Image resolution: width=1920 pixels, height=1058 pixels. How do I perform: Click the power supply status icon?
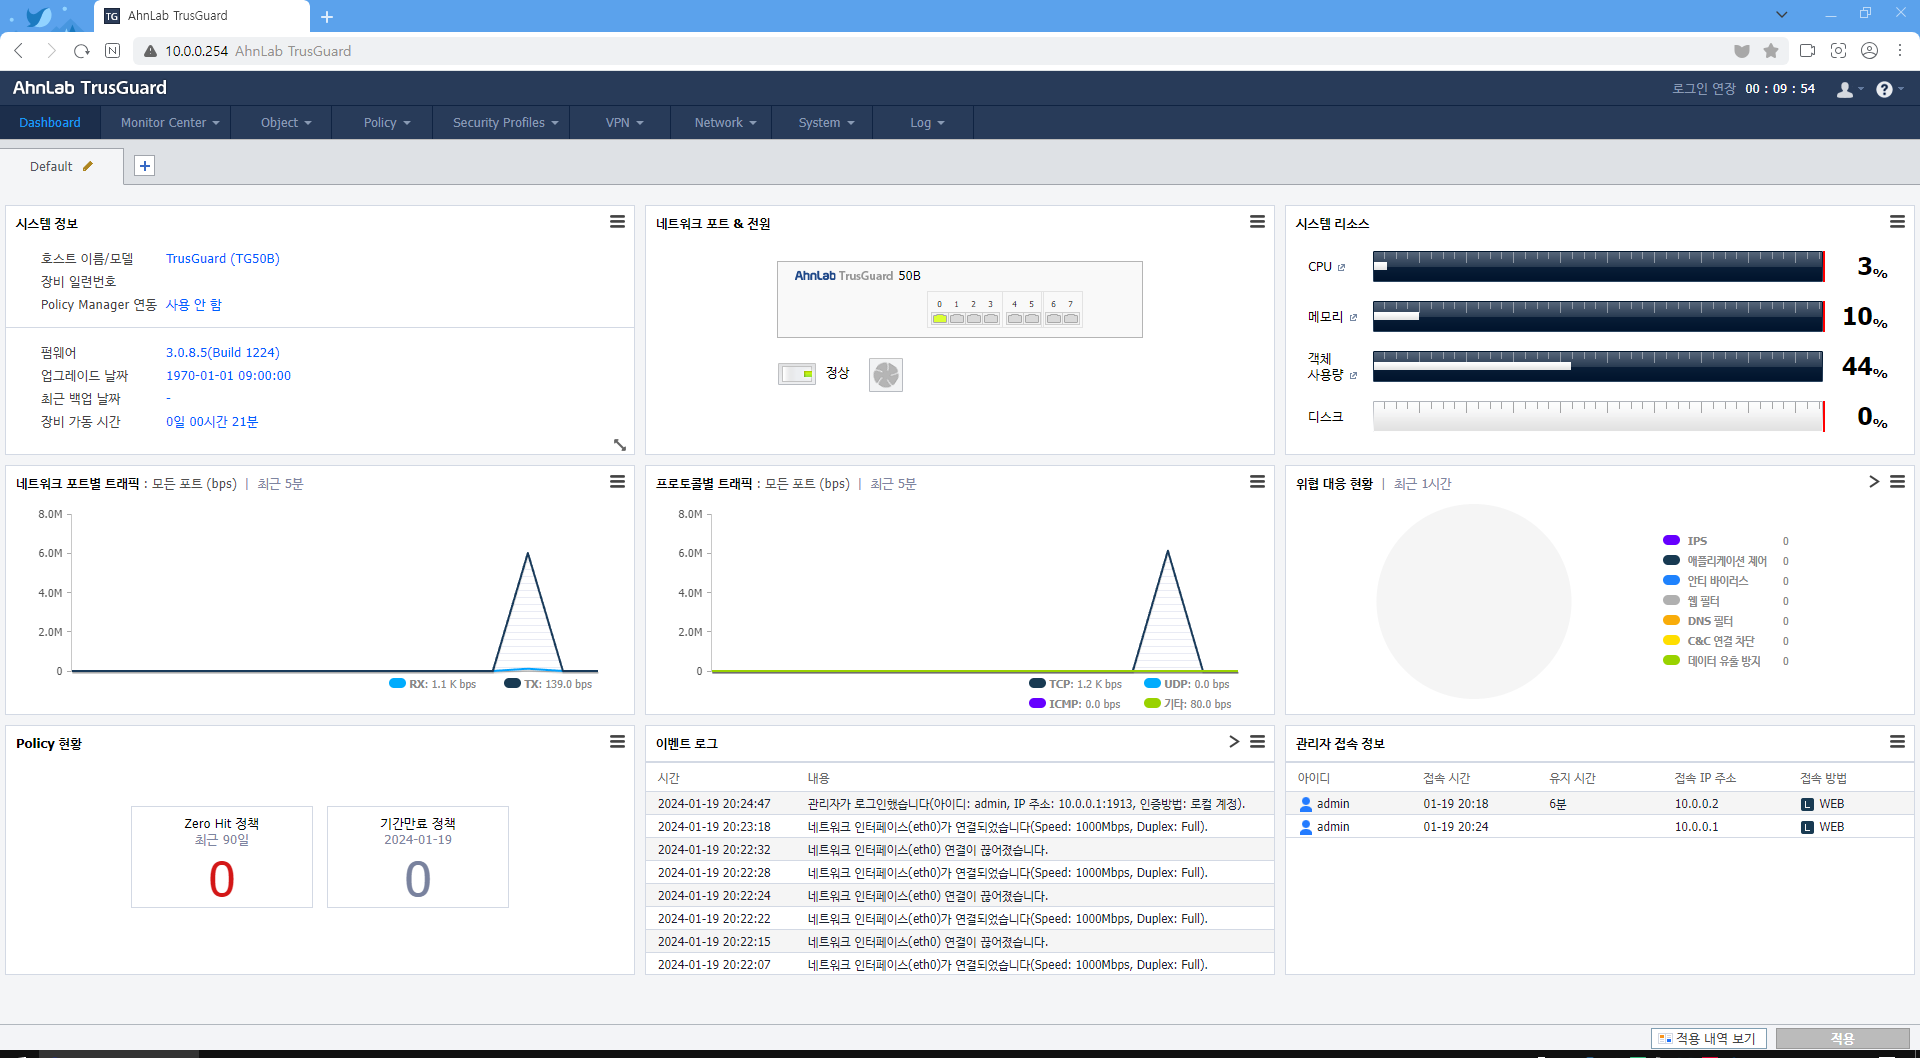[797, 374]
